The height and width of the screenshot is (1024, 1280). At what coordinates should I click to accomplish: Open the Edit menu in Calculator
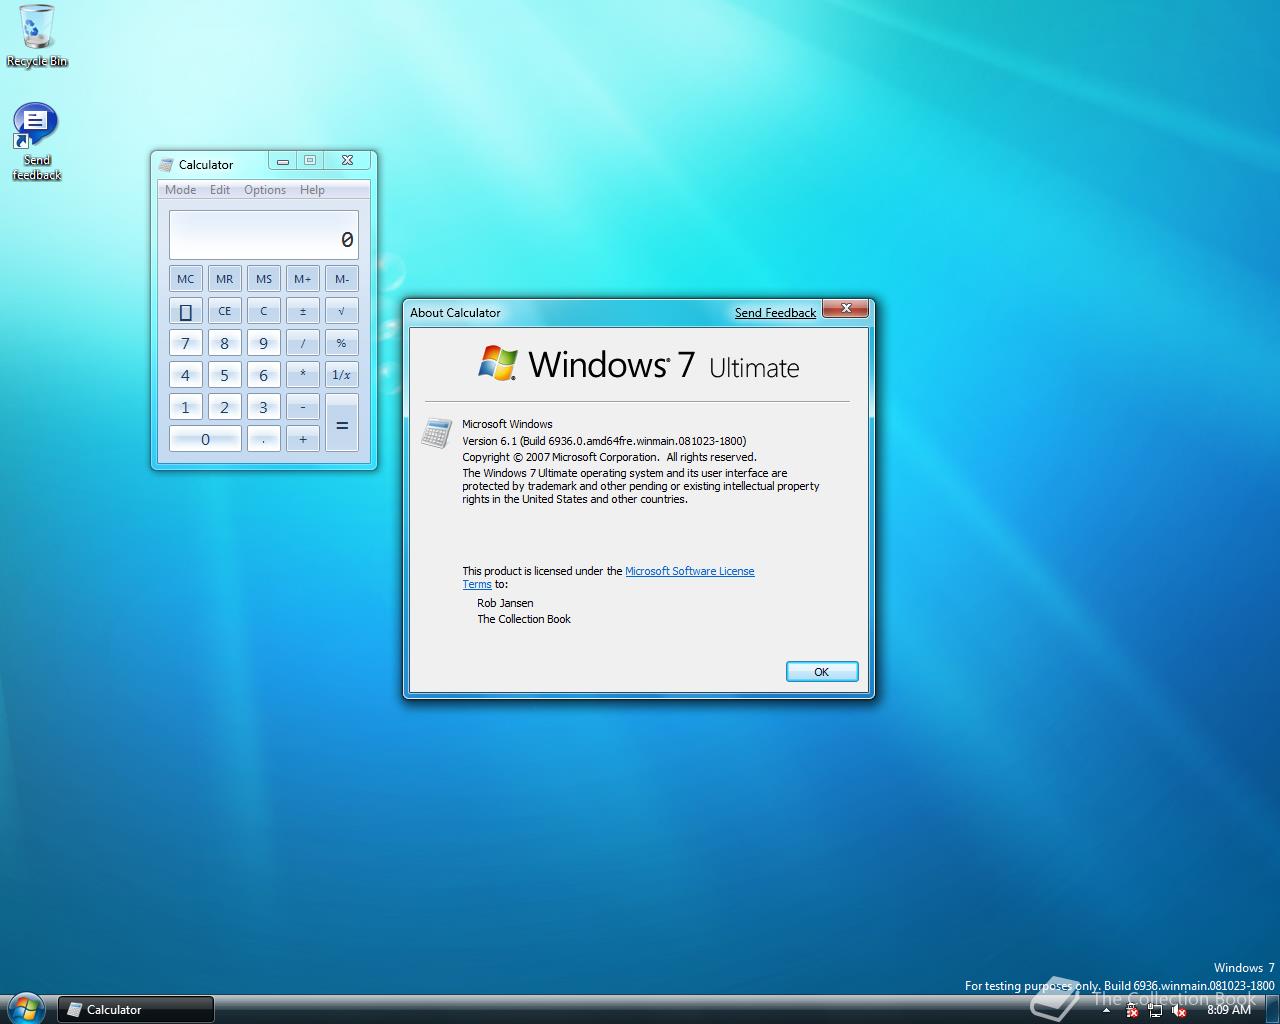click(220, 190)
